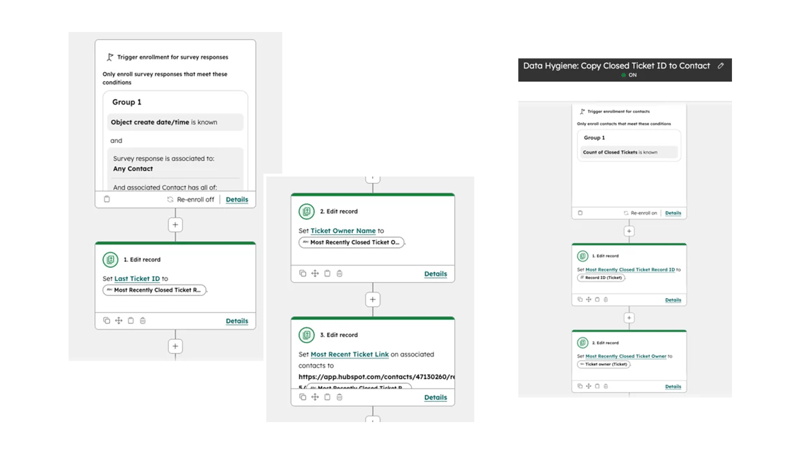The image size is (800, 457).
Task: Open Details on Closed Ticket Record ID card
Action: pyautogui.click(x=673, y=300)
